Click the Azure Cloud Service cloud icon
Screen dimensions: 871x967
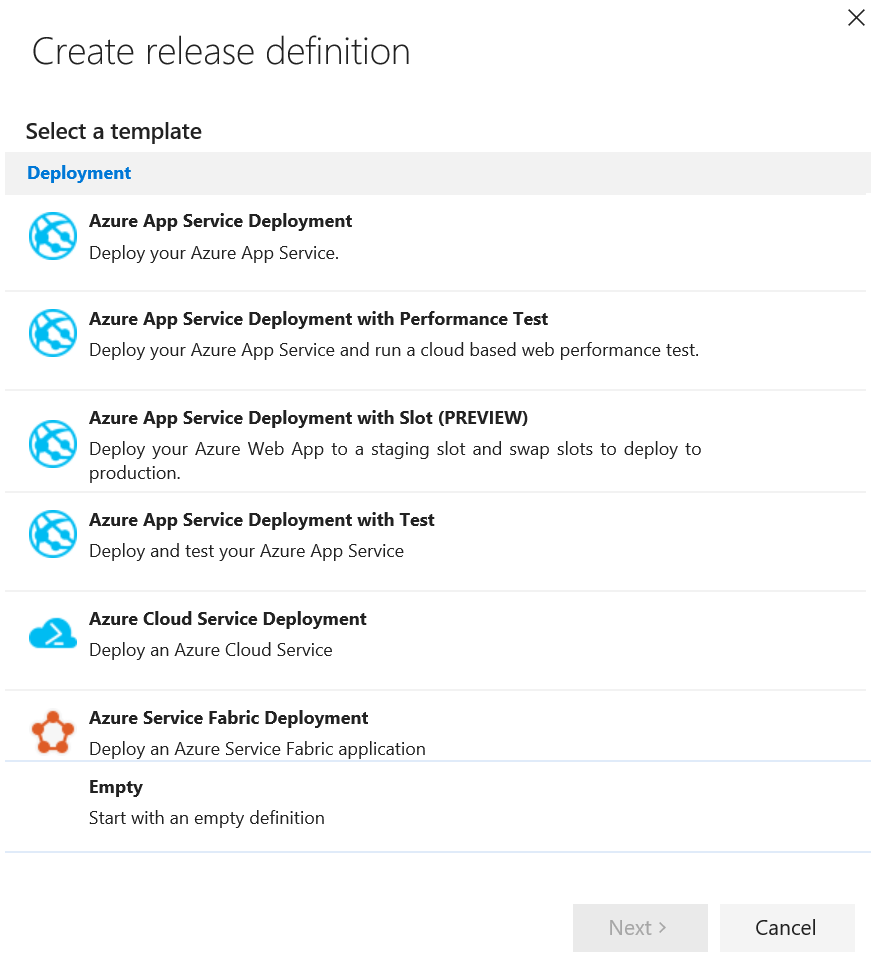coord(53,633)
